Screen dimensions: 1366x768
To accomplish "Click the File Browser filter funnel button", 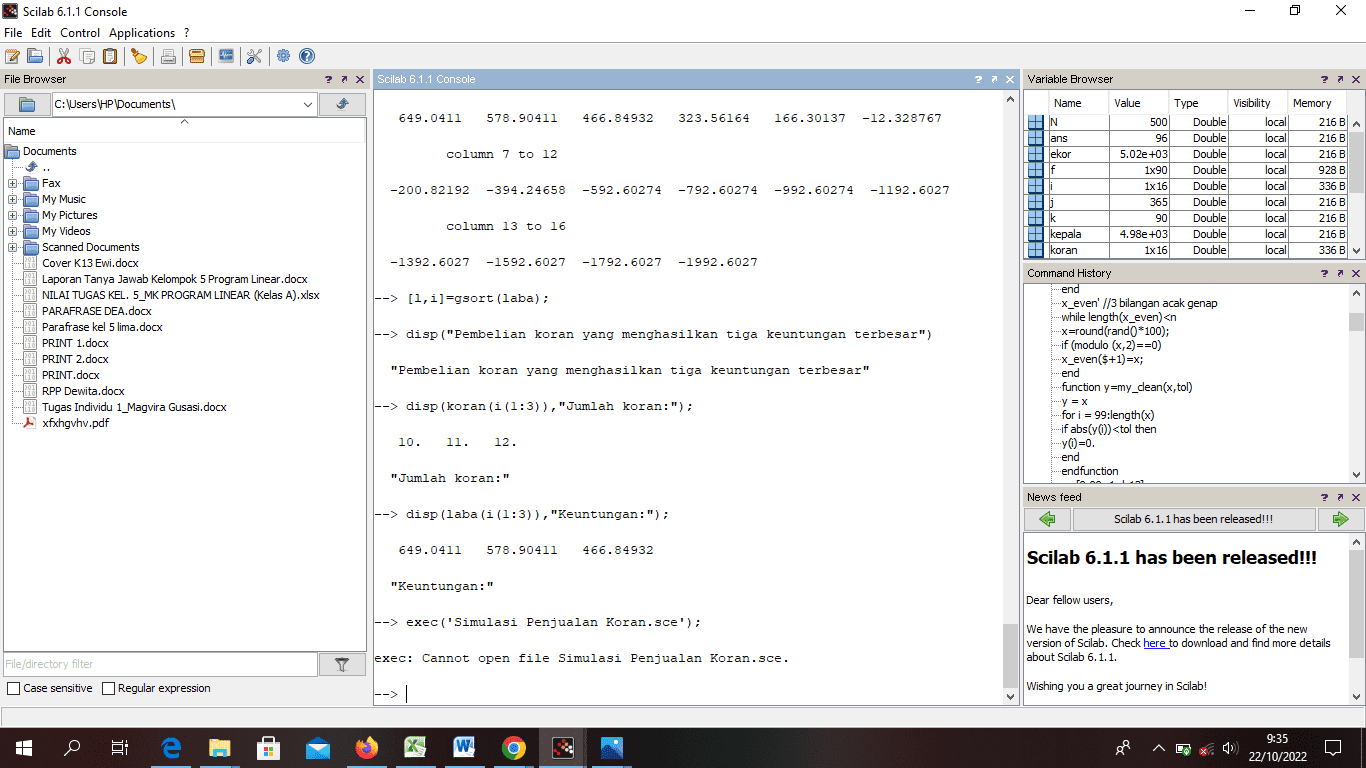I will click(342, 664).
